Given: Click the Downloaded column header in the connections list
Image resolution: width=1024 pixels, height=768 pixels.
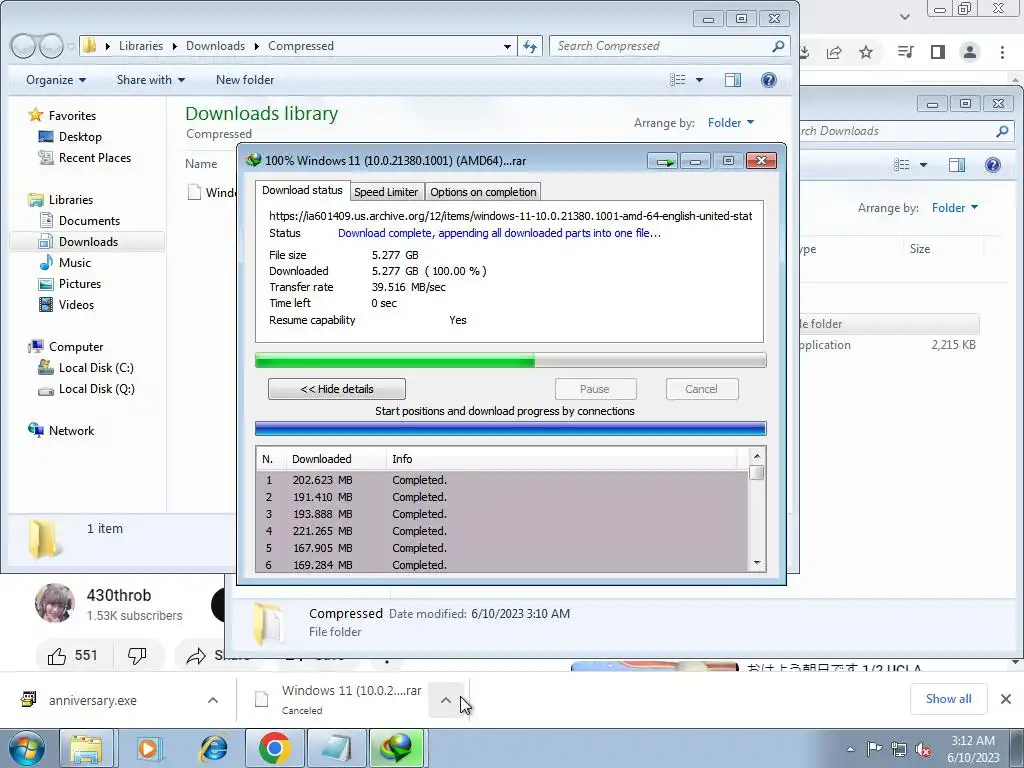Looking at the screenshot, I should point(336,459).
